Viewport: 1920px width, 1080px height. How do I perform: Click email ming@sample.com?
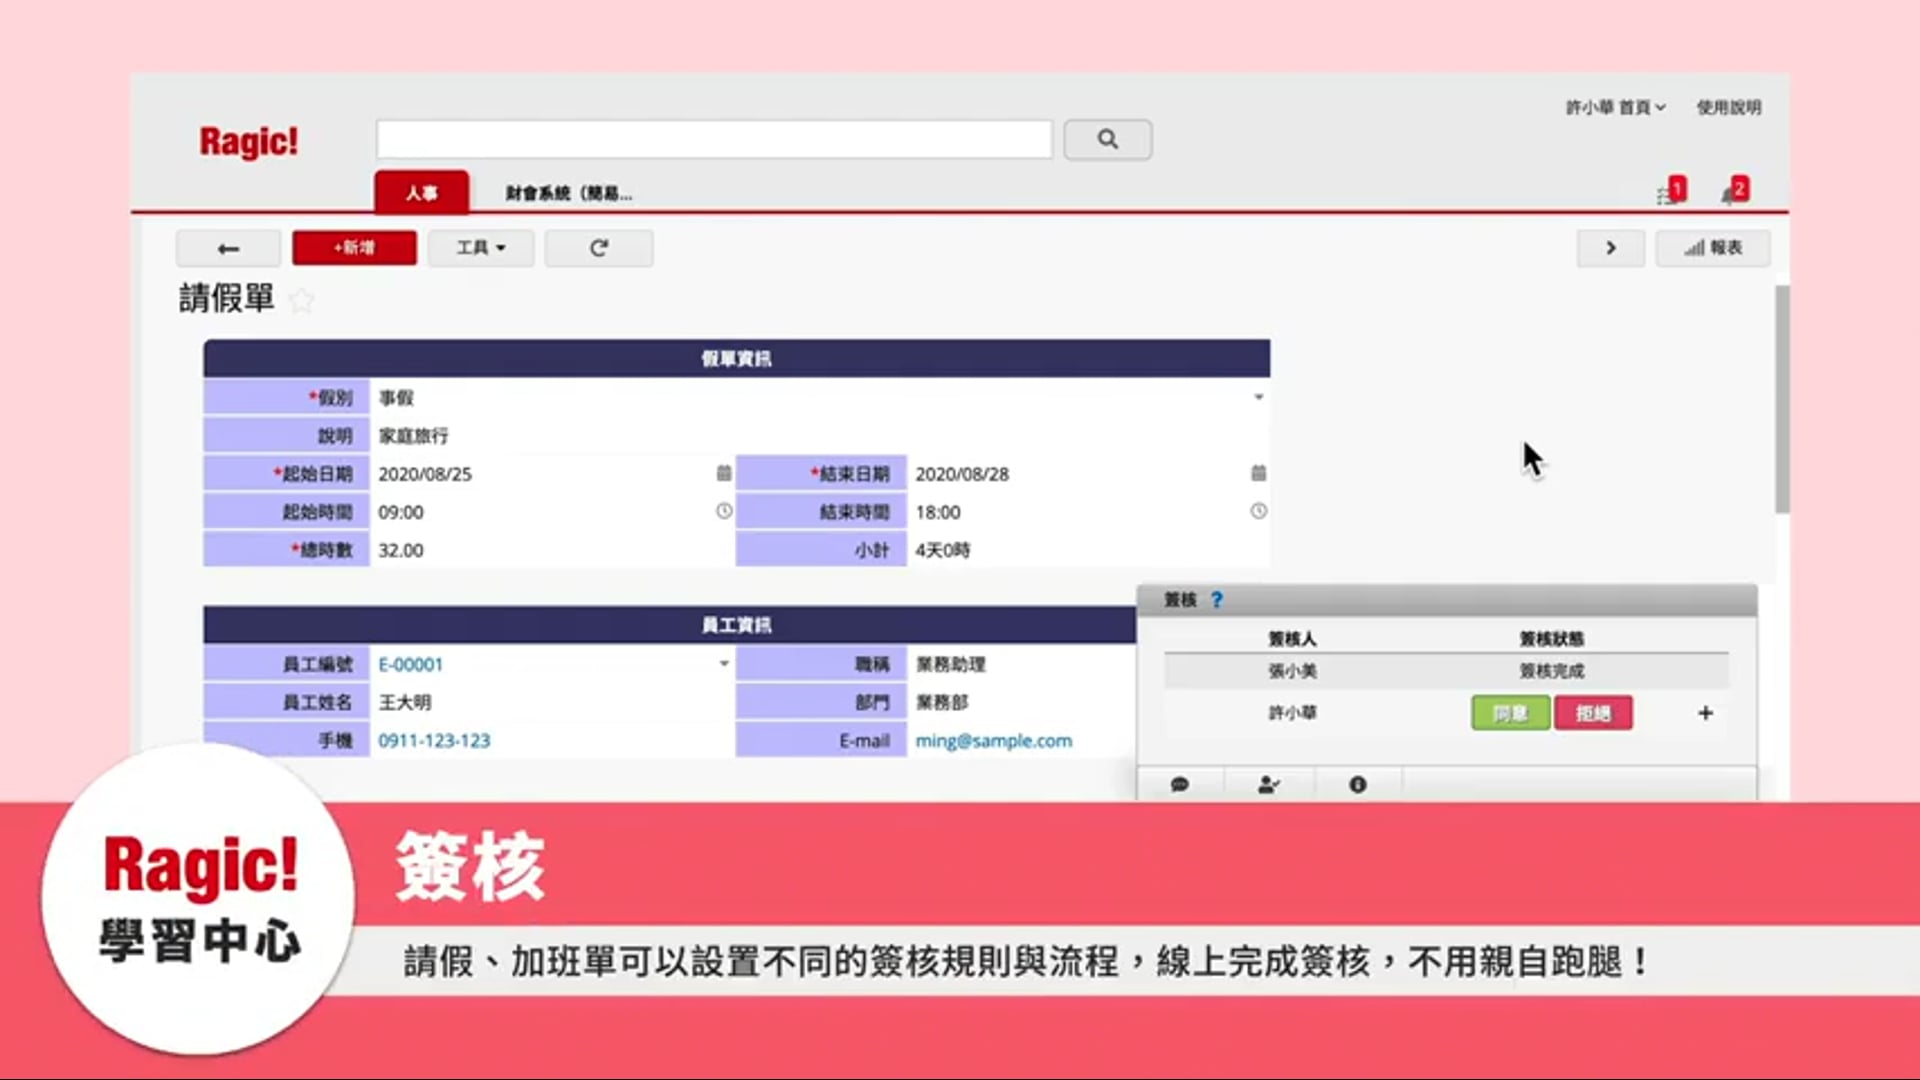(993, 741)
